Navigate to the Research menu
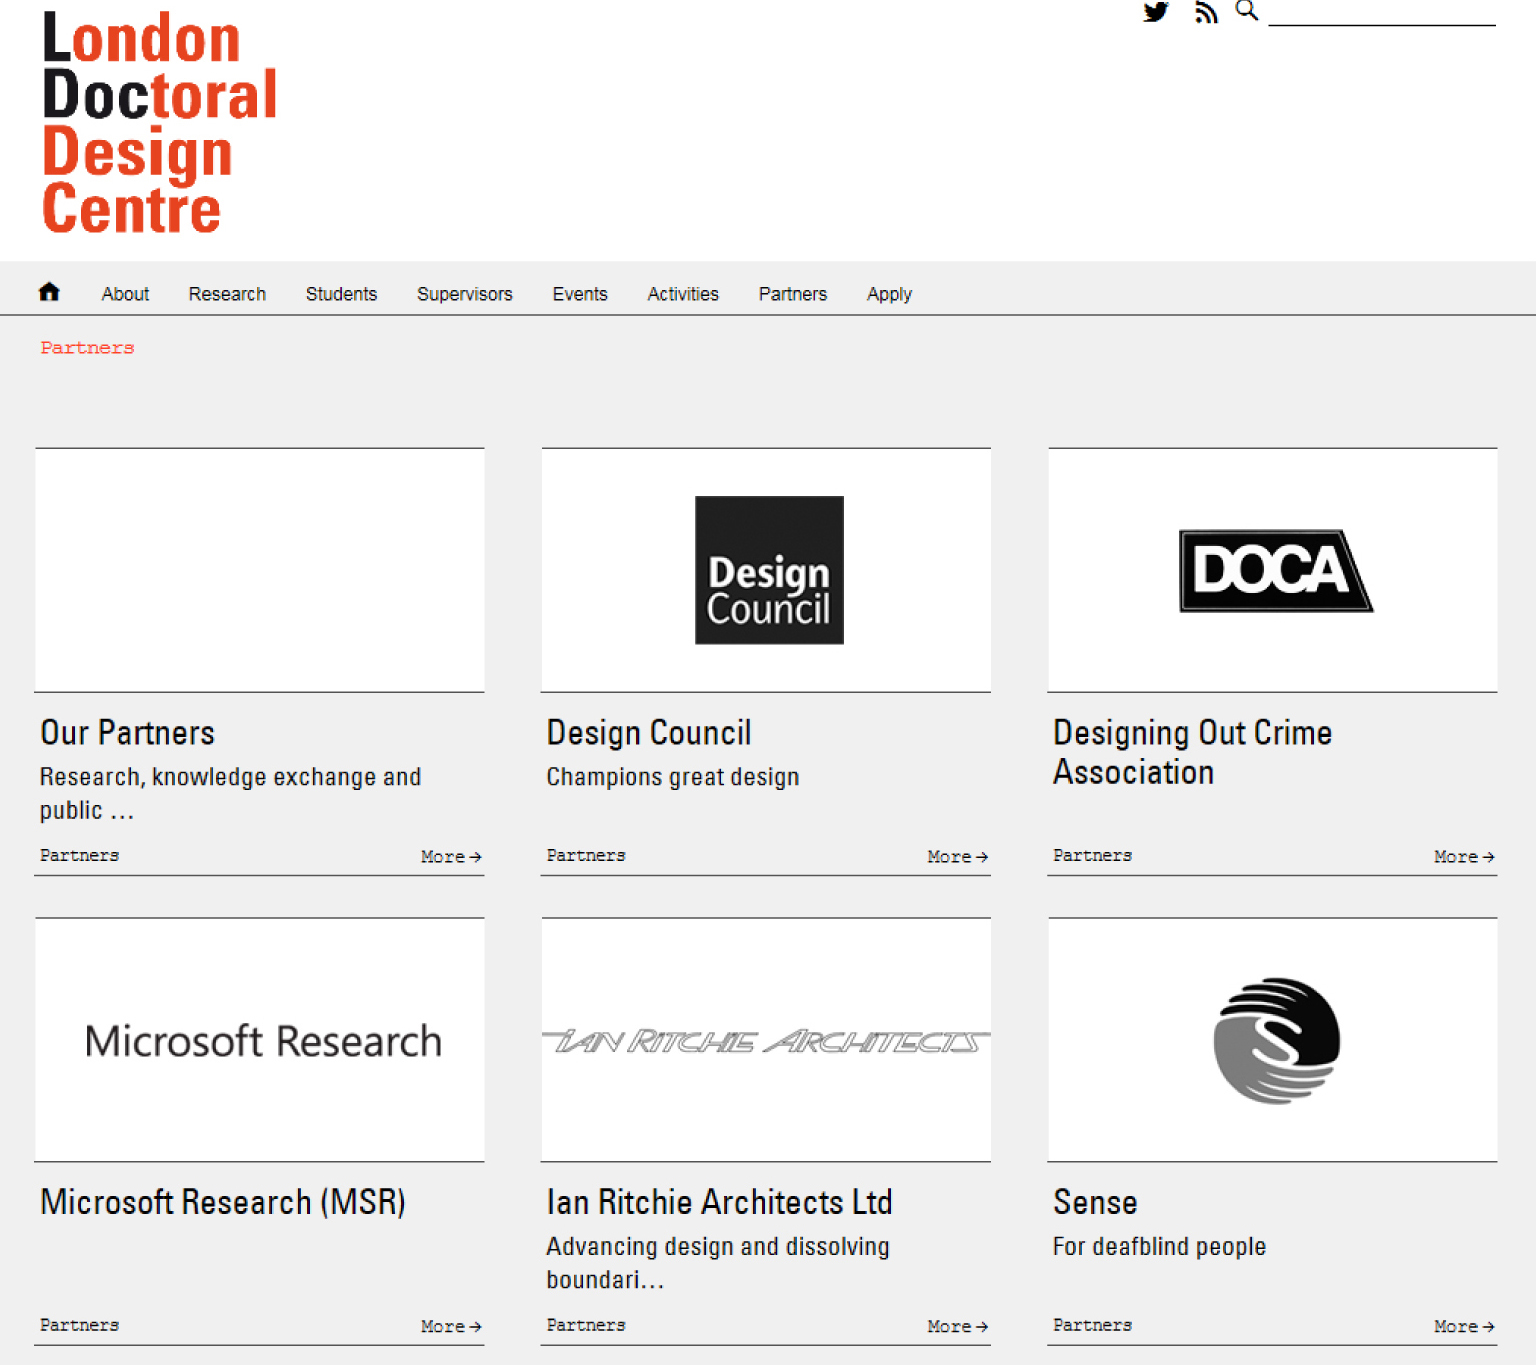This screenshot has height=1365, width=1536. [x=227, y=294]
